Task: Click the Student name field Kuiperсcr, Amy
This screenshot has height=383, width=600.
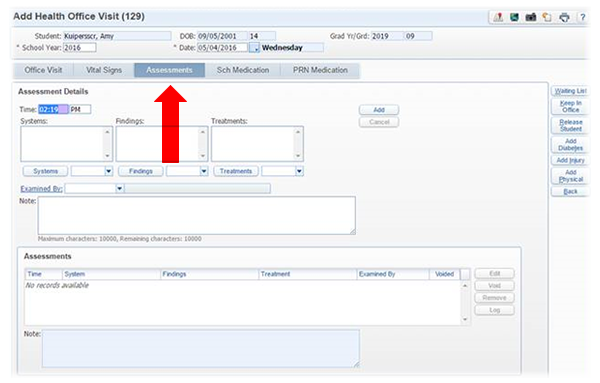Action: pos(117,36)
